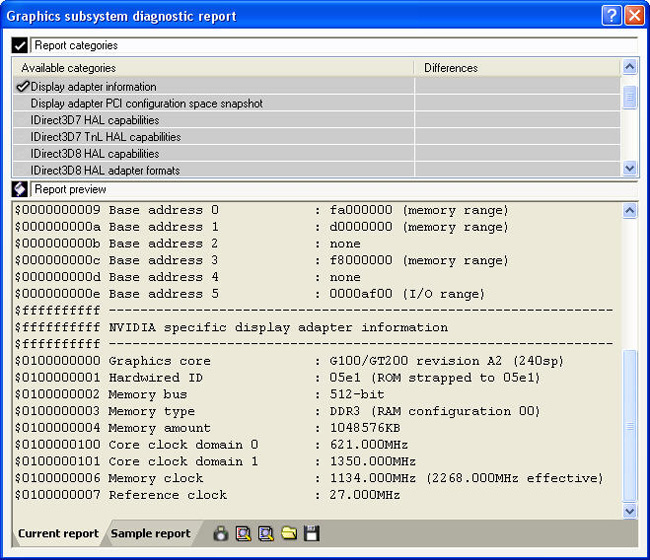650x560 pixels.
Task: Select IDirect3D7 TnL HAL capabilities category
Action: [317, 137]
